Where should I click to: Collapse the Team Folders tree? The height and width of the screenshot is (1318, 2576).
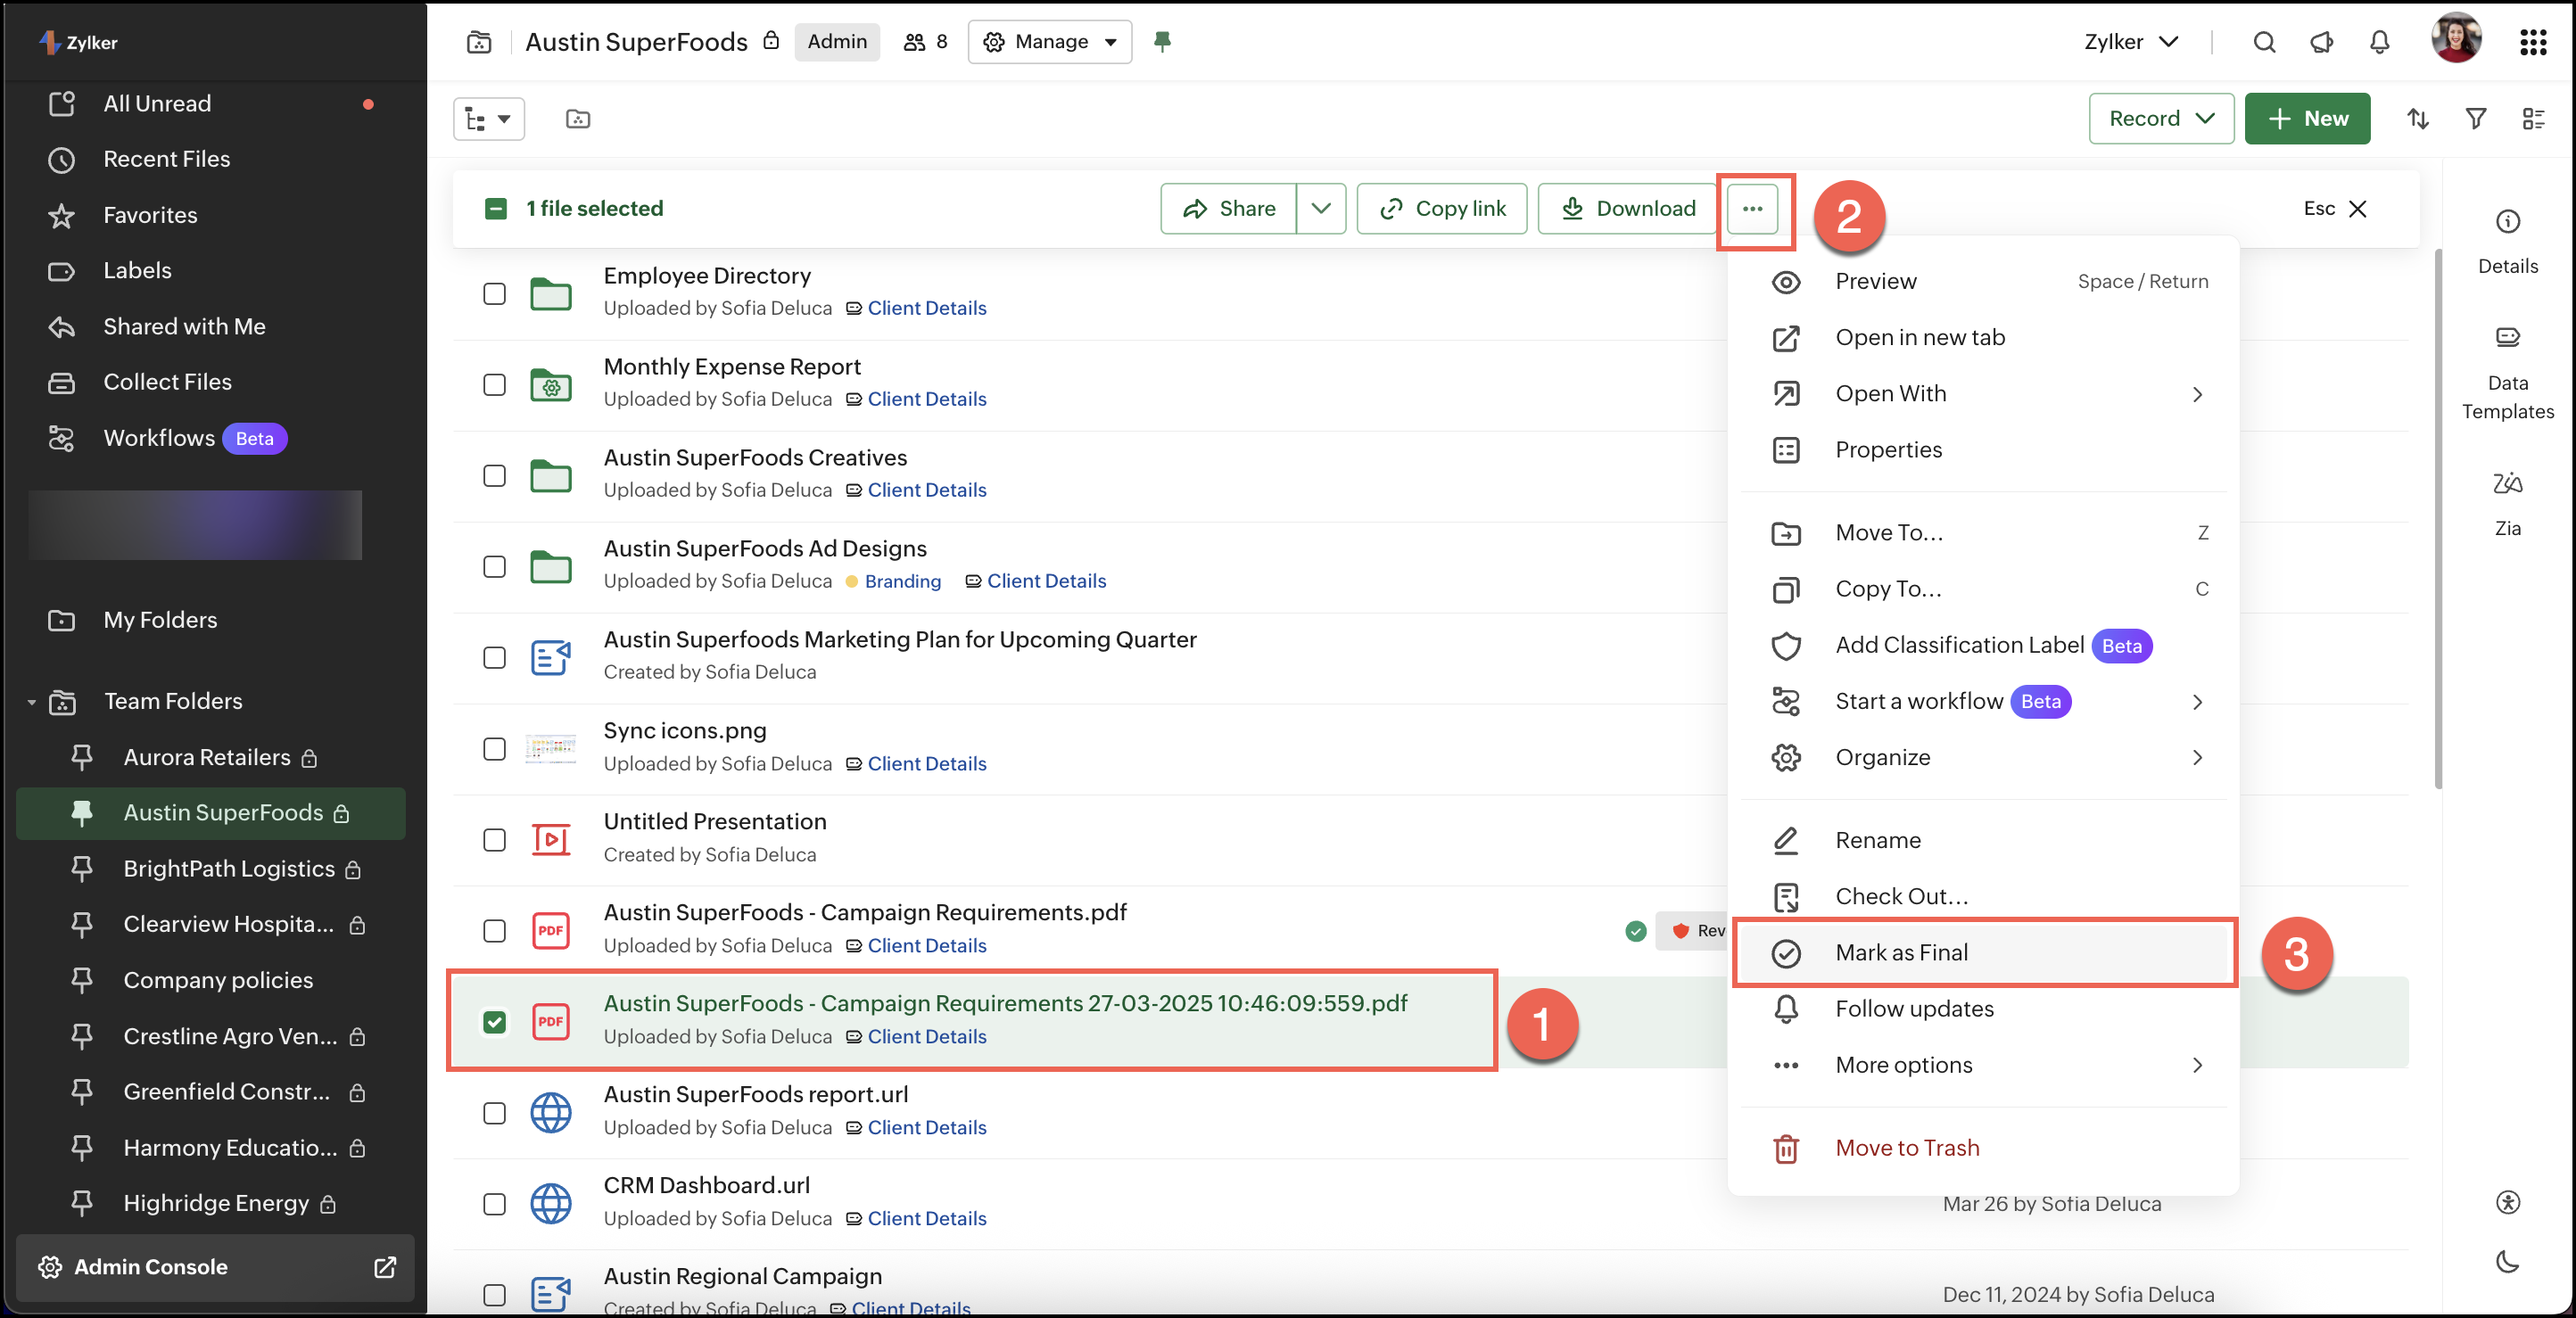click(x=32, y=702)
